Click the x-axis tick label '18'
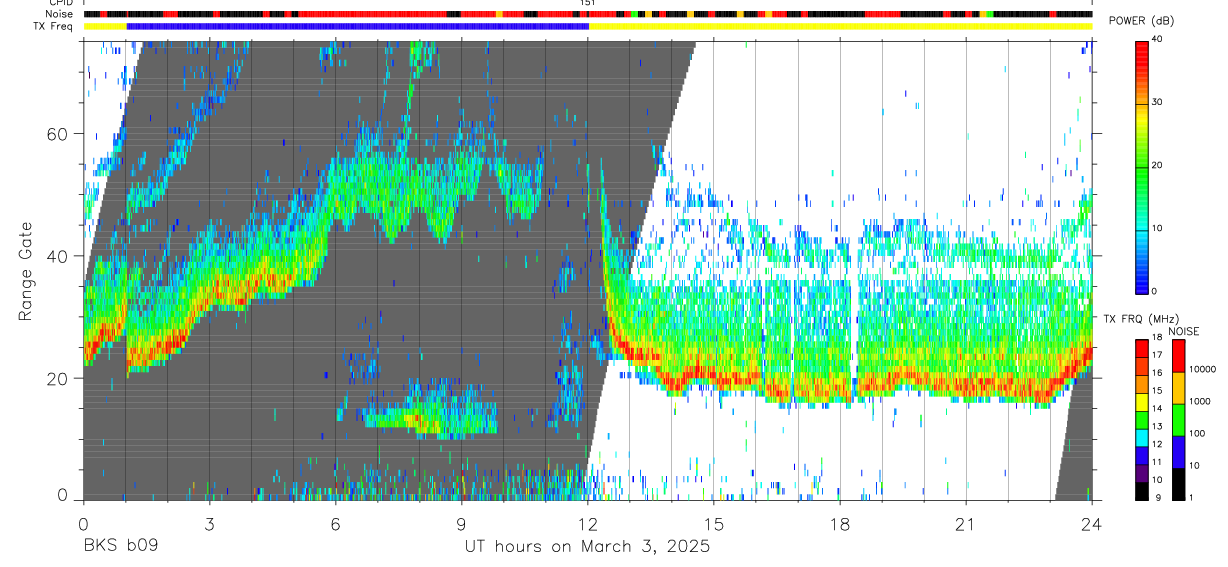The width and height of the screenshot is (1228, 567). 840,525
